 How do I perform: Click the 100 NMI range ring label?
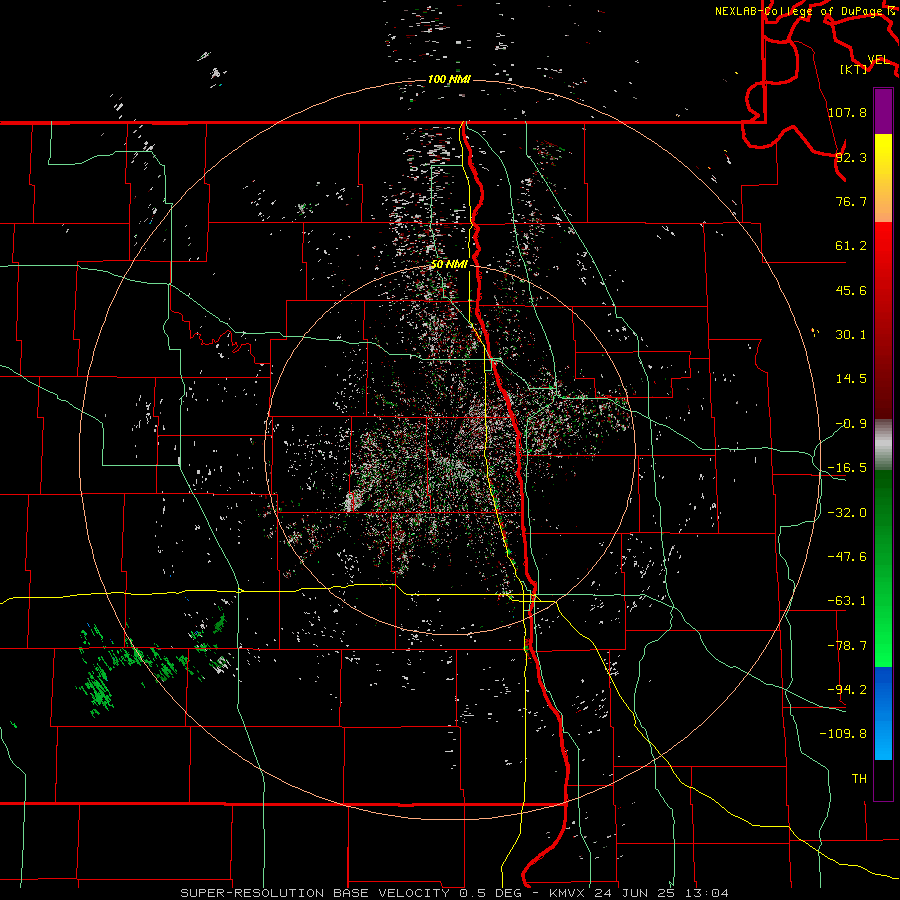click(449, 79)
